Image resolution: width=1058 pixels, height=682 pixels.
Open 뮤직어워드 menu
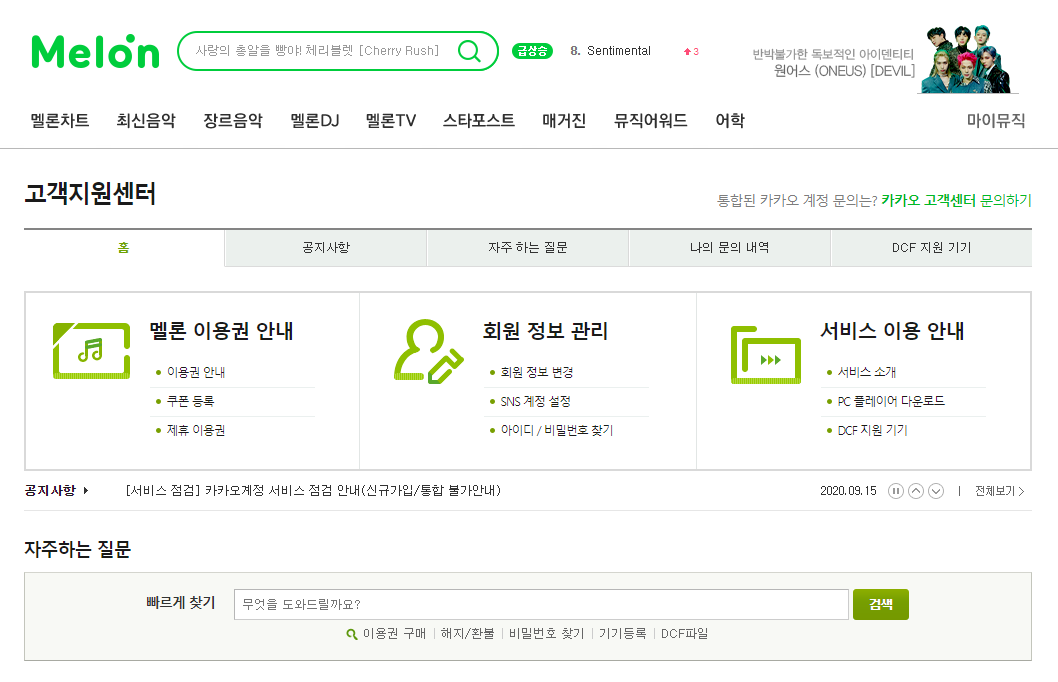pyautogui.click(x=650, y=121)
